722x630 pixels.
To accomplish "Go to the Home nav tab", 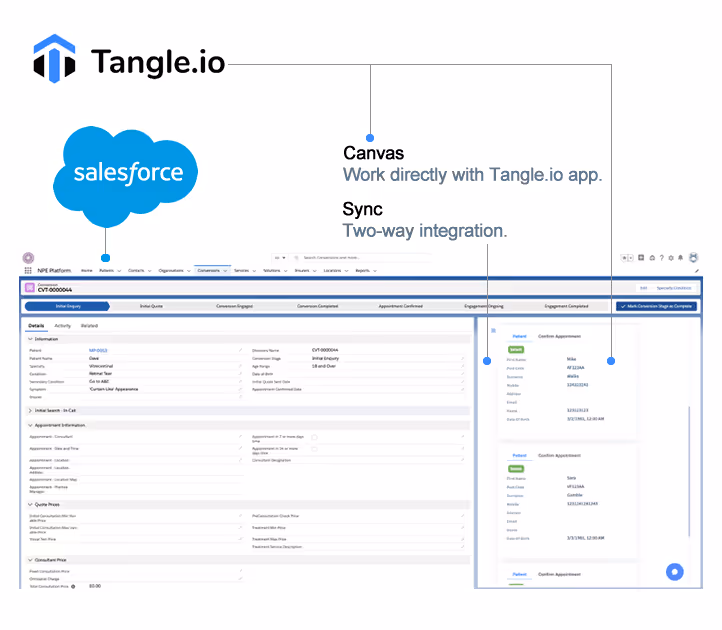I will [x=87, y=271].
